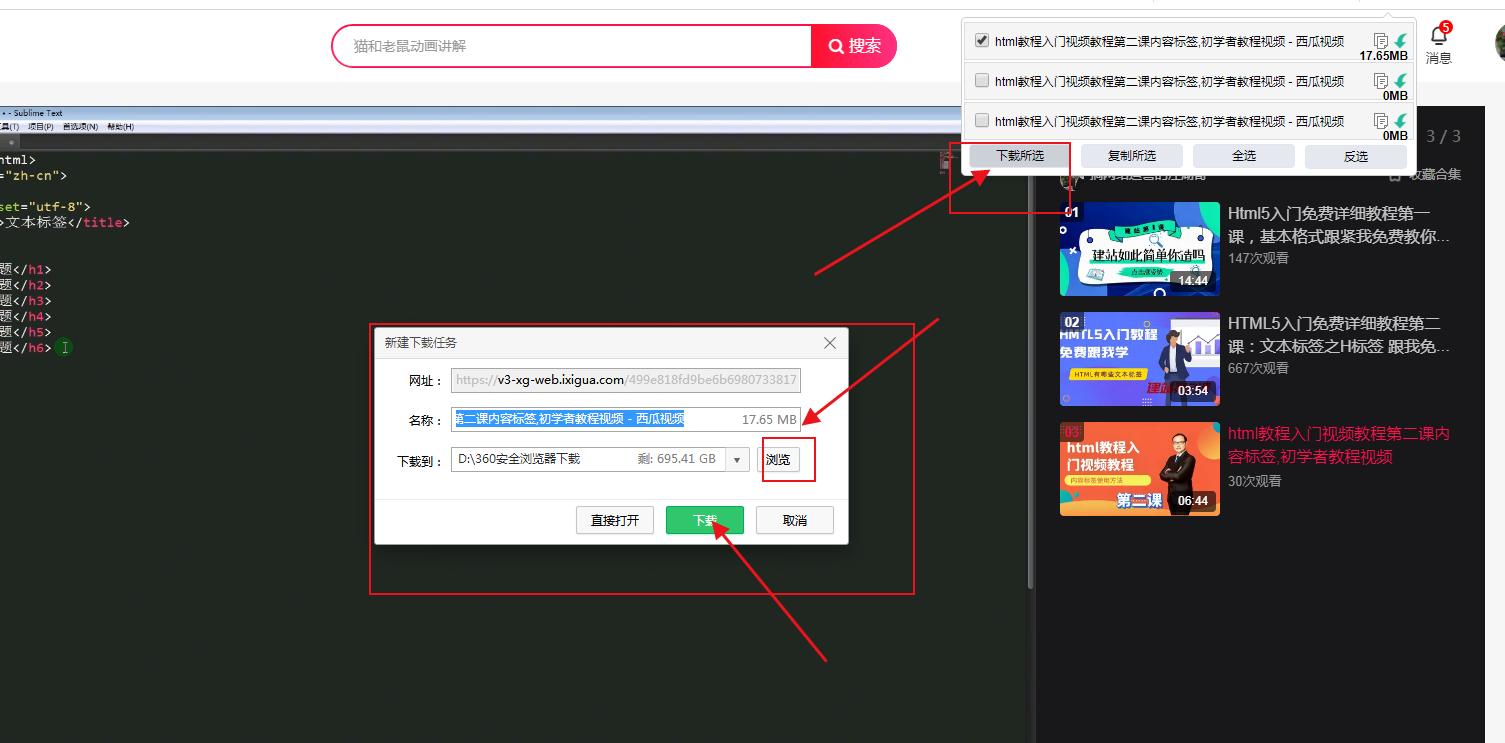This screenshot has width=1505, height=743.
Task: Tick the checkbox in the middle video row
Action: (982, 81)
